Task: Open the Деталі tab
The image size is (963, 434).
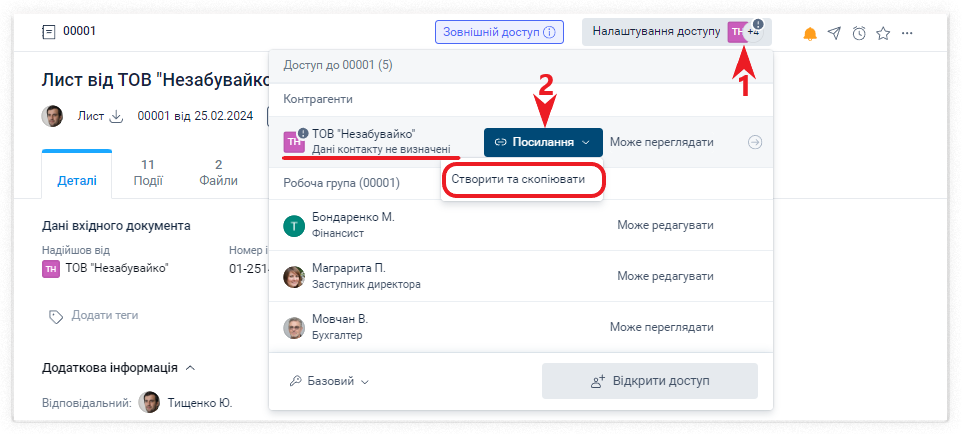Action: [77, 180]
